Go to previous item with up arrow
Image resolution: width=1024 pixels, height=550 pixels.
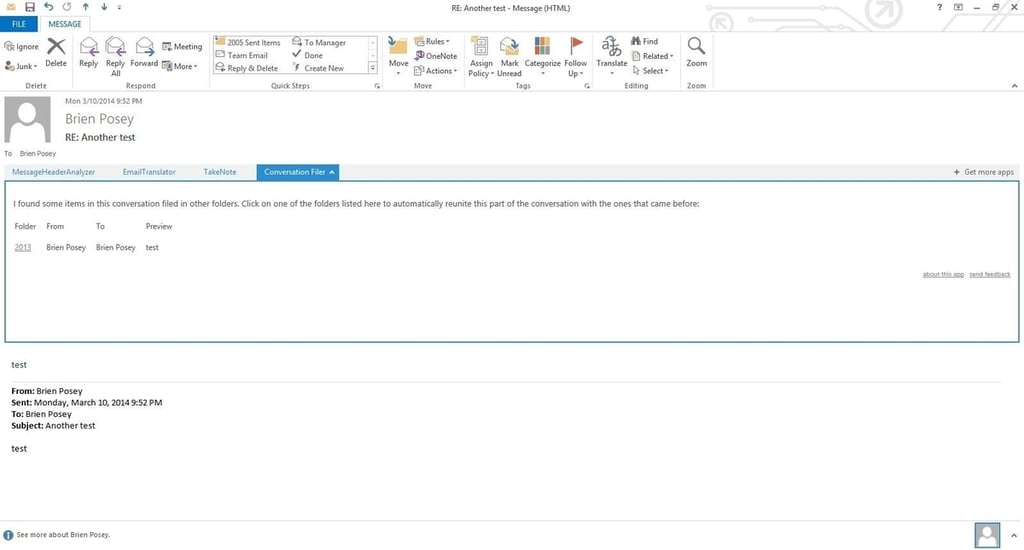coord(86,7)
